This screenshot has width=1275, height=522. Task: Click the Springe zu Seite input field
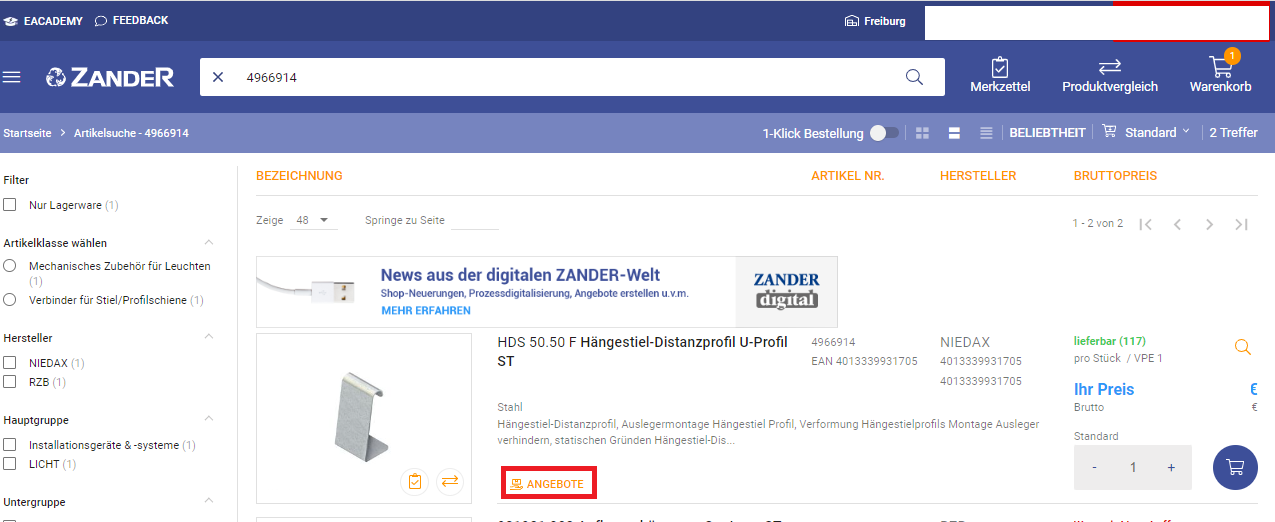pyautogui.click(x=475, y=220)
